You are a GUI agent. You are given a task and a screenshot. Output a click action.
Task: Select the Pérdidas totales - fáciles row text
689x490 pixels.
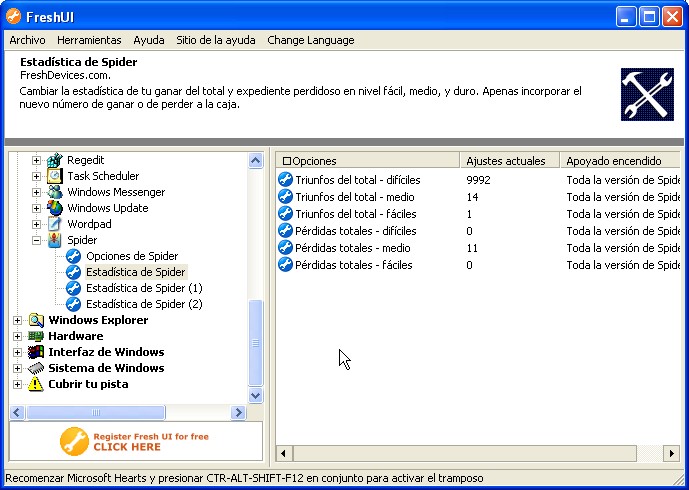(354, 265)
